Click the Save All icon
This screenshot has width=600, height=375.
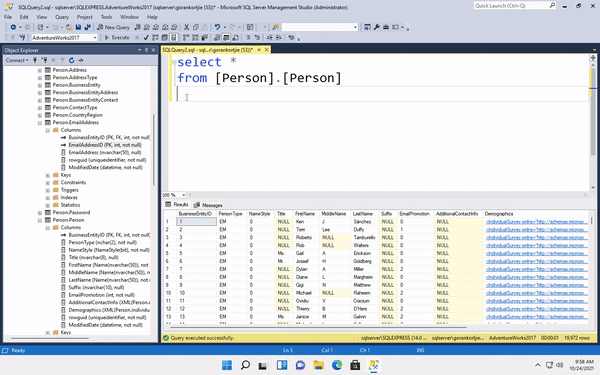click(x=88, y=27)
